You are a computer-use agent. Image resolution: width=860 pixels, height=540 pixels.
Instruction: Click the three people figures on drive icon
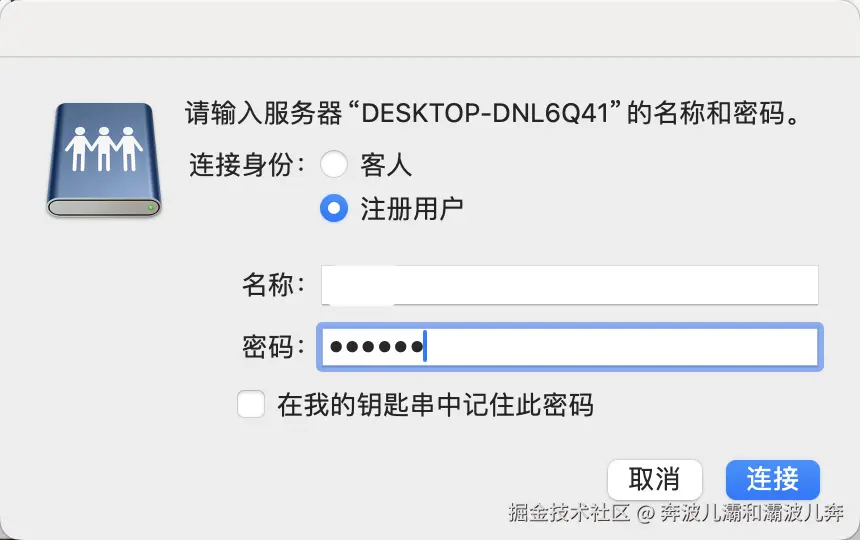(104, 147)
